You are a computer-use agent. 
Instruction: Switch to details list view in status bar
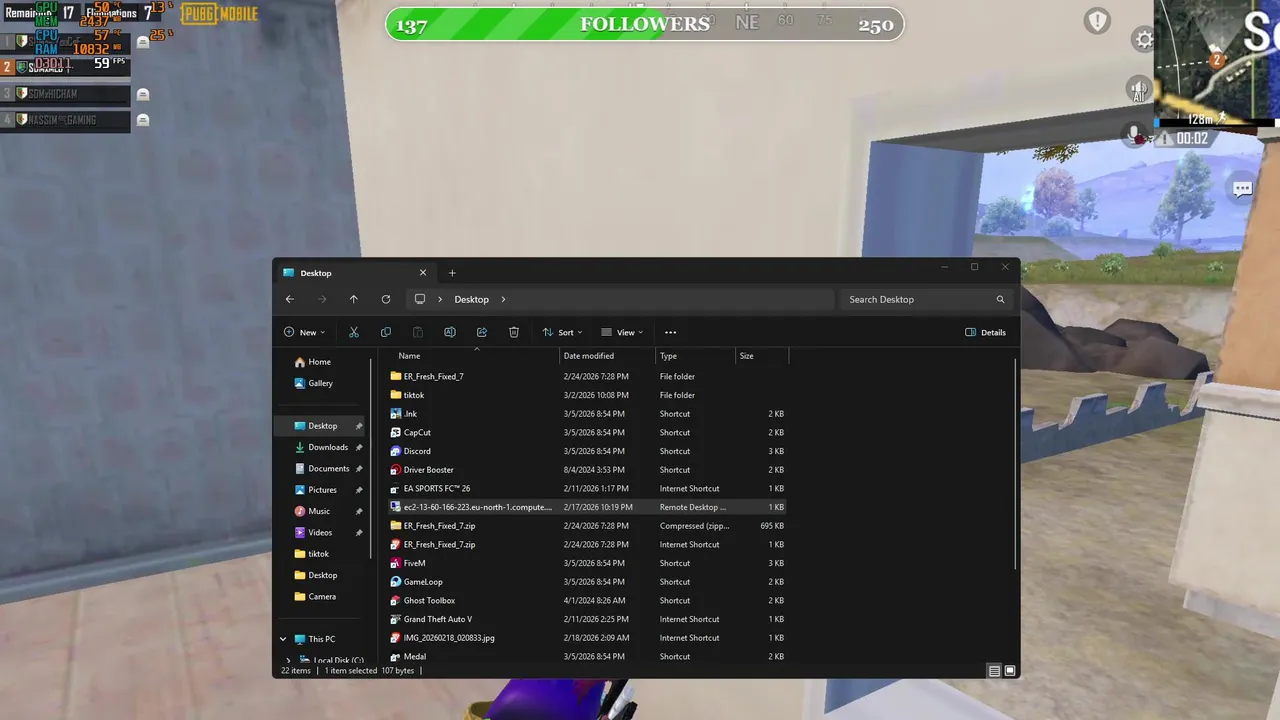click(994, 671)
